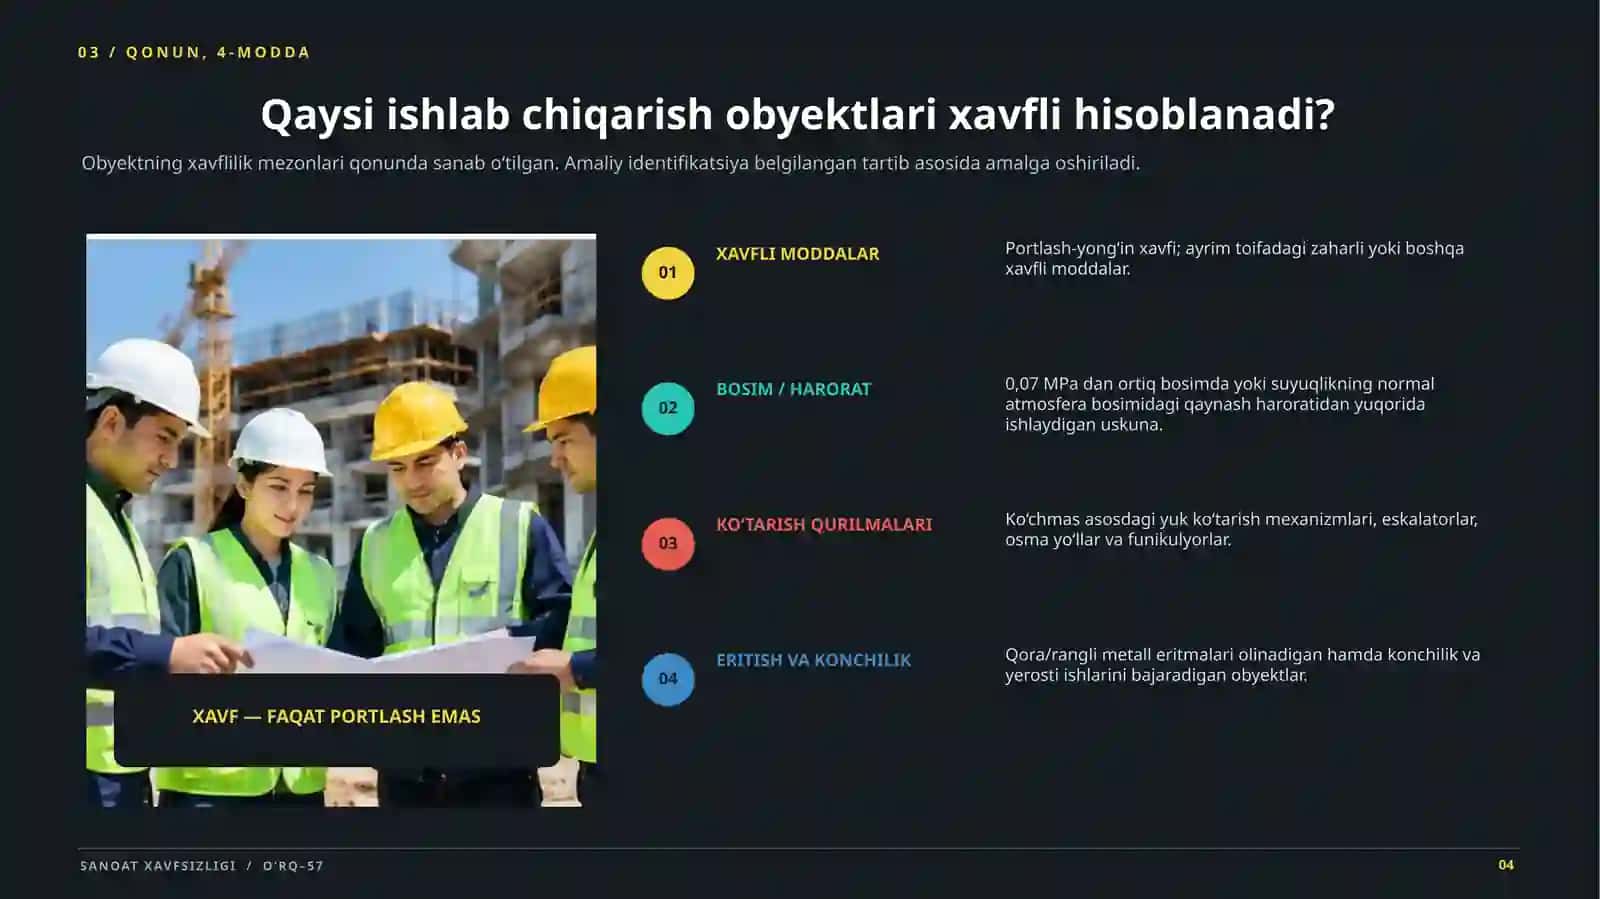Viewport: 1600px width, 899px height.
Task: Click the slide page number 04 in footer
Action: 1506,865
